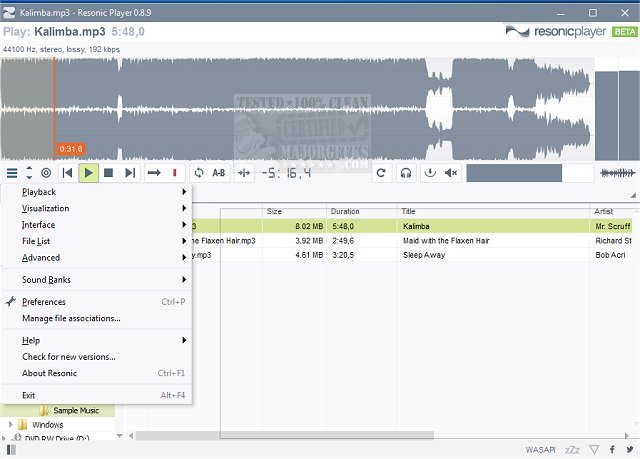This screenshot has height=459, width=640.
Task: Open the Interface submenu
Action: (x=97, y=225)
